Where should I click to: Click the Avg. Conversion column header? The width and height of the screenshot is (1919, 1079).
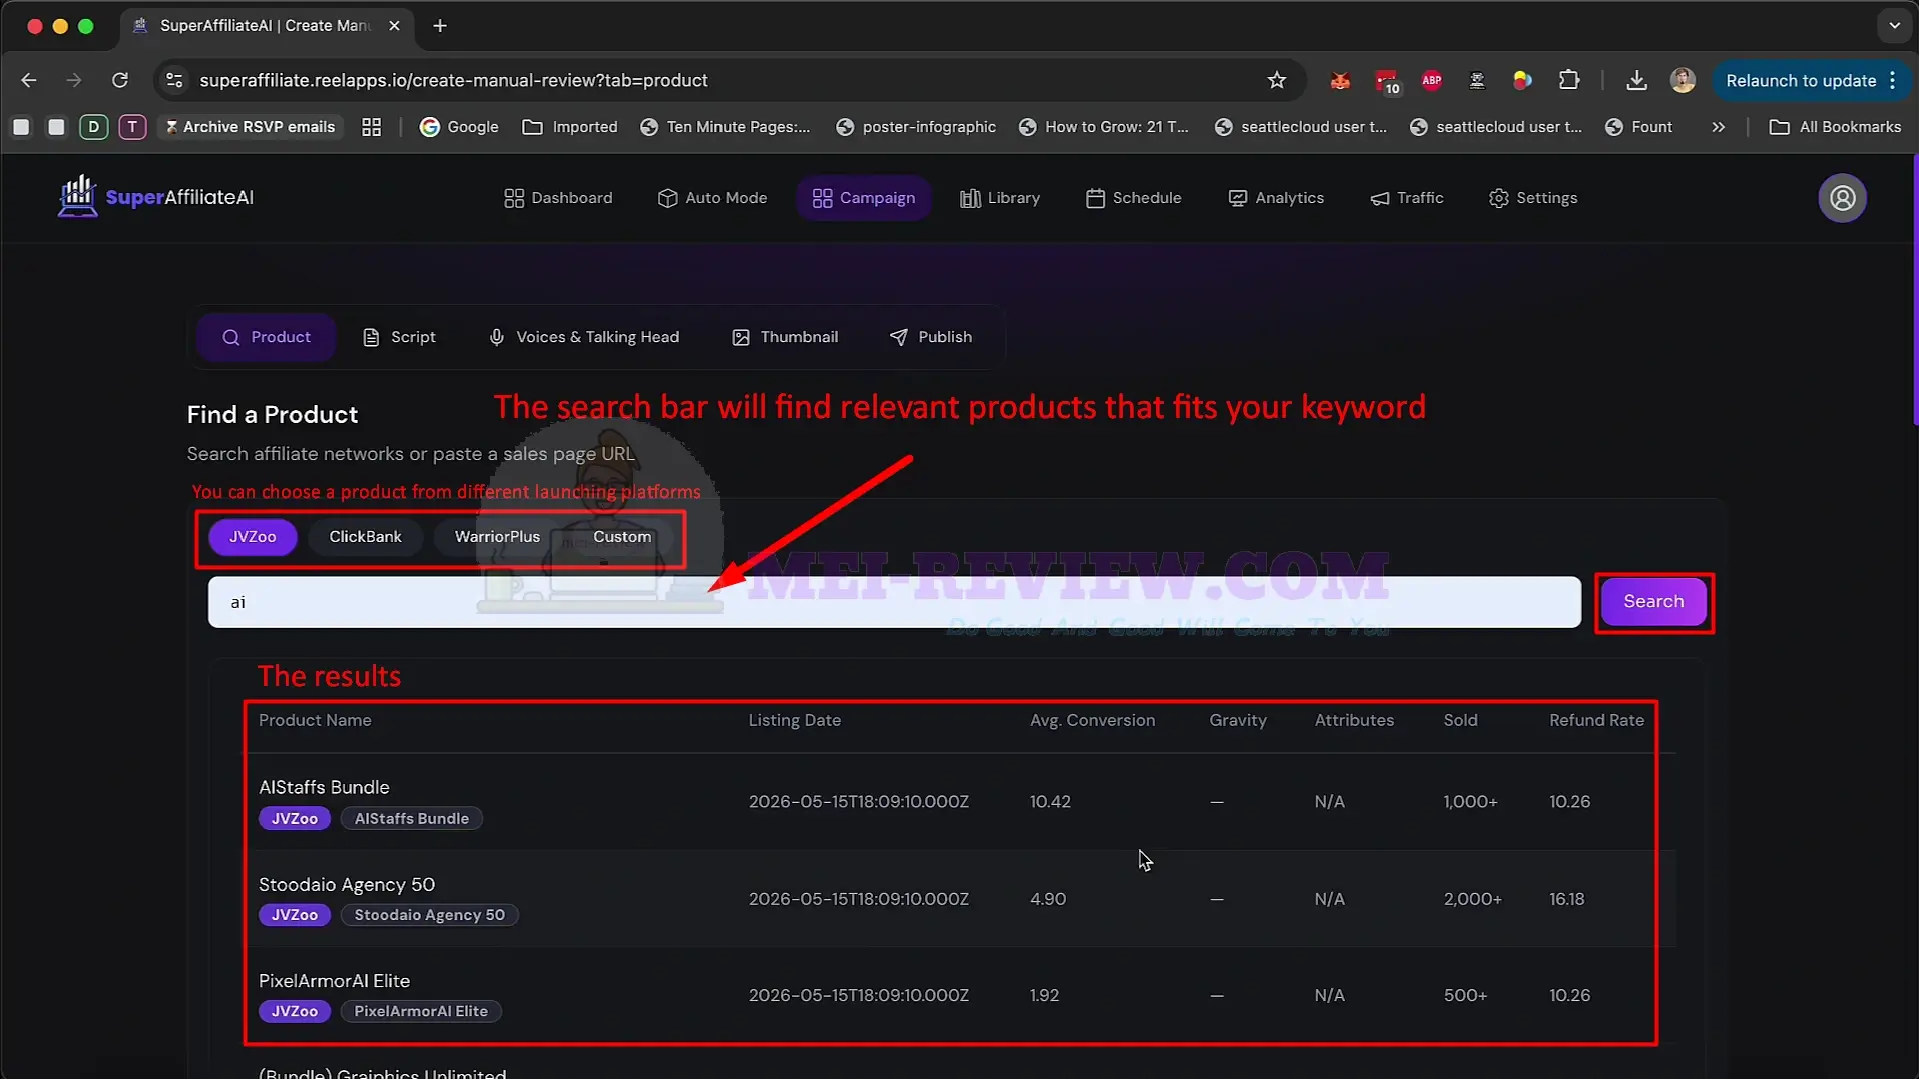[x=1092, y=720]
